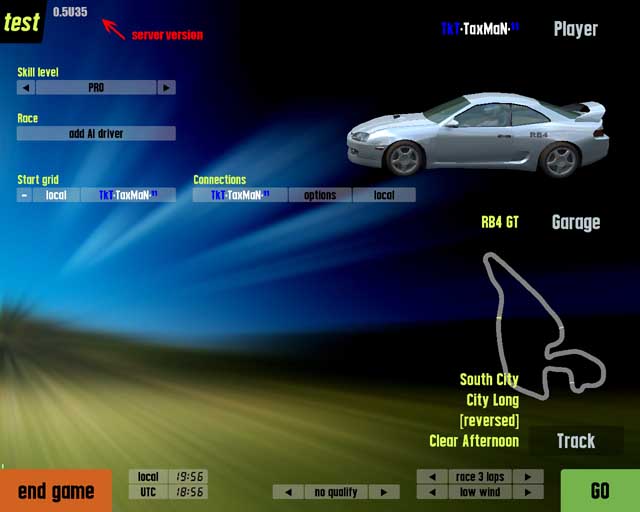Click the Clear Afternoon weather text
This screenshot has width=640, height=512.
point(474,441)
